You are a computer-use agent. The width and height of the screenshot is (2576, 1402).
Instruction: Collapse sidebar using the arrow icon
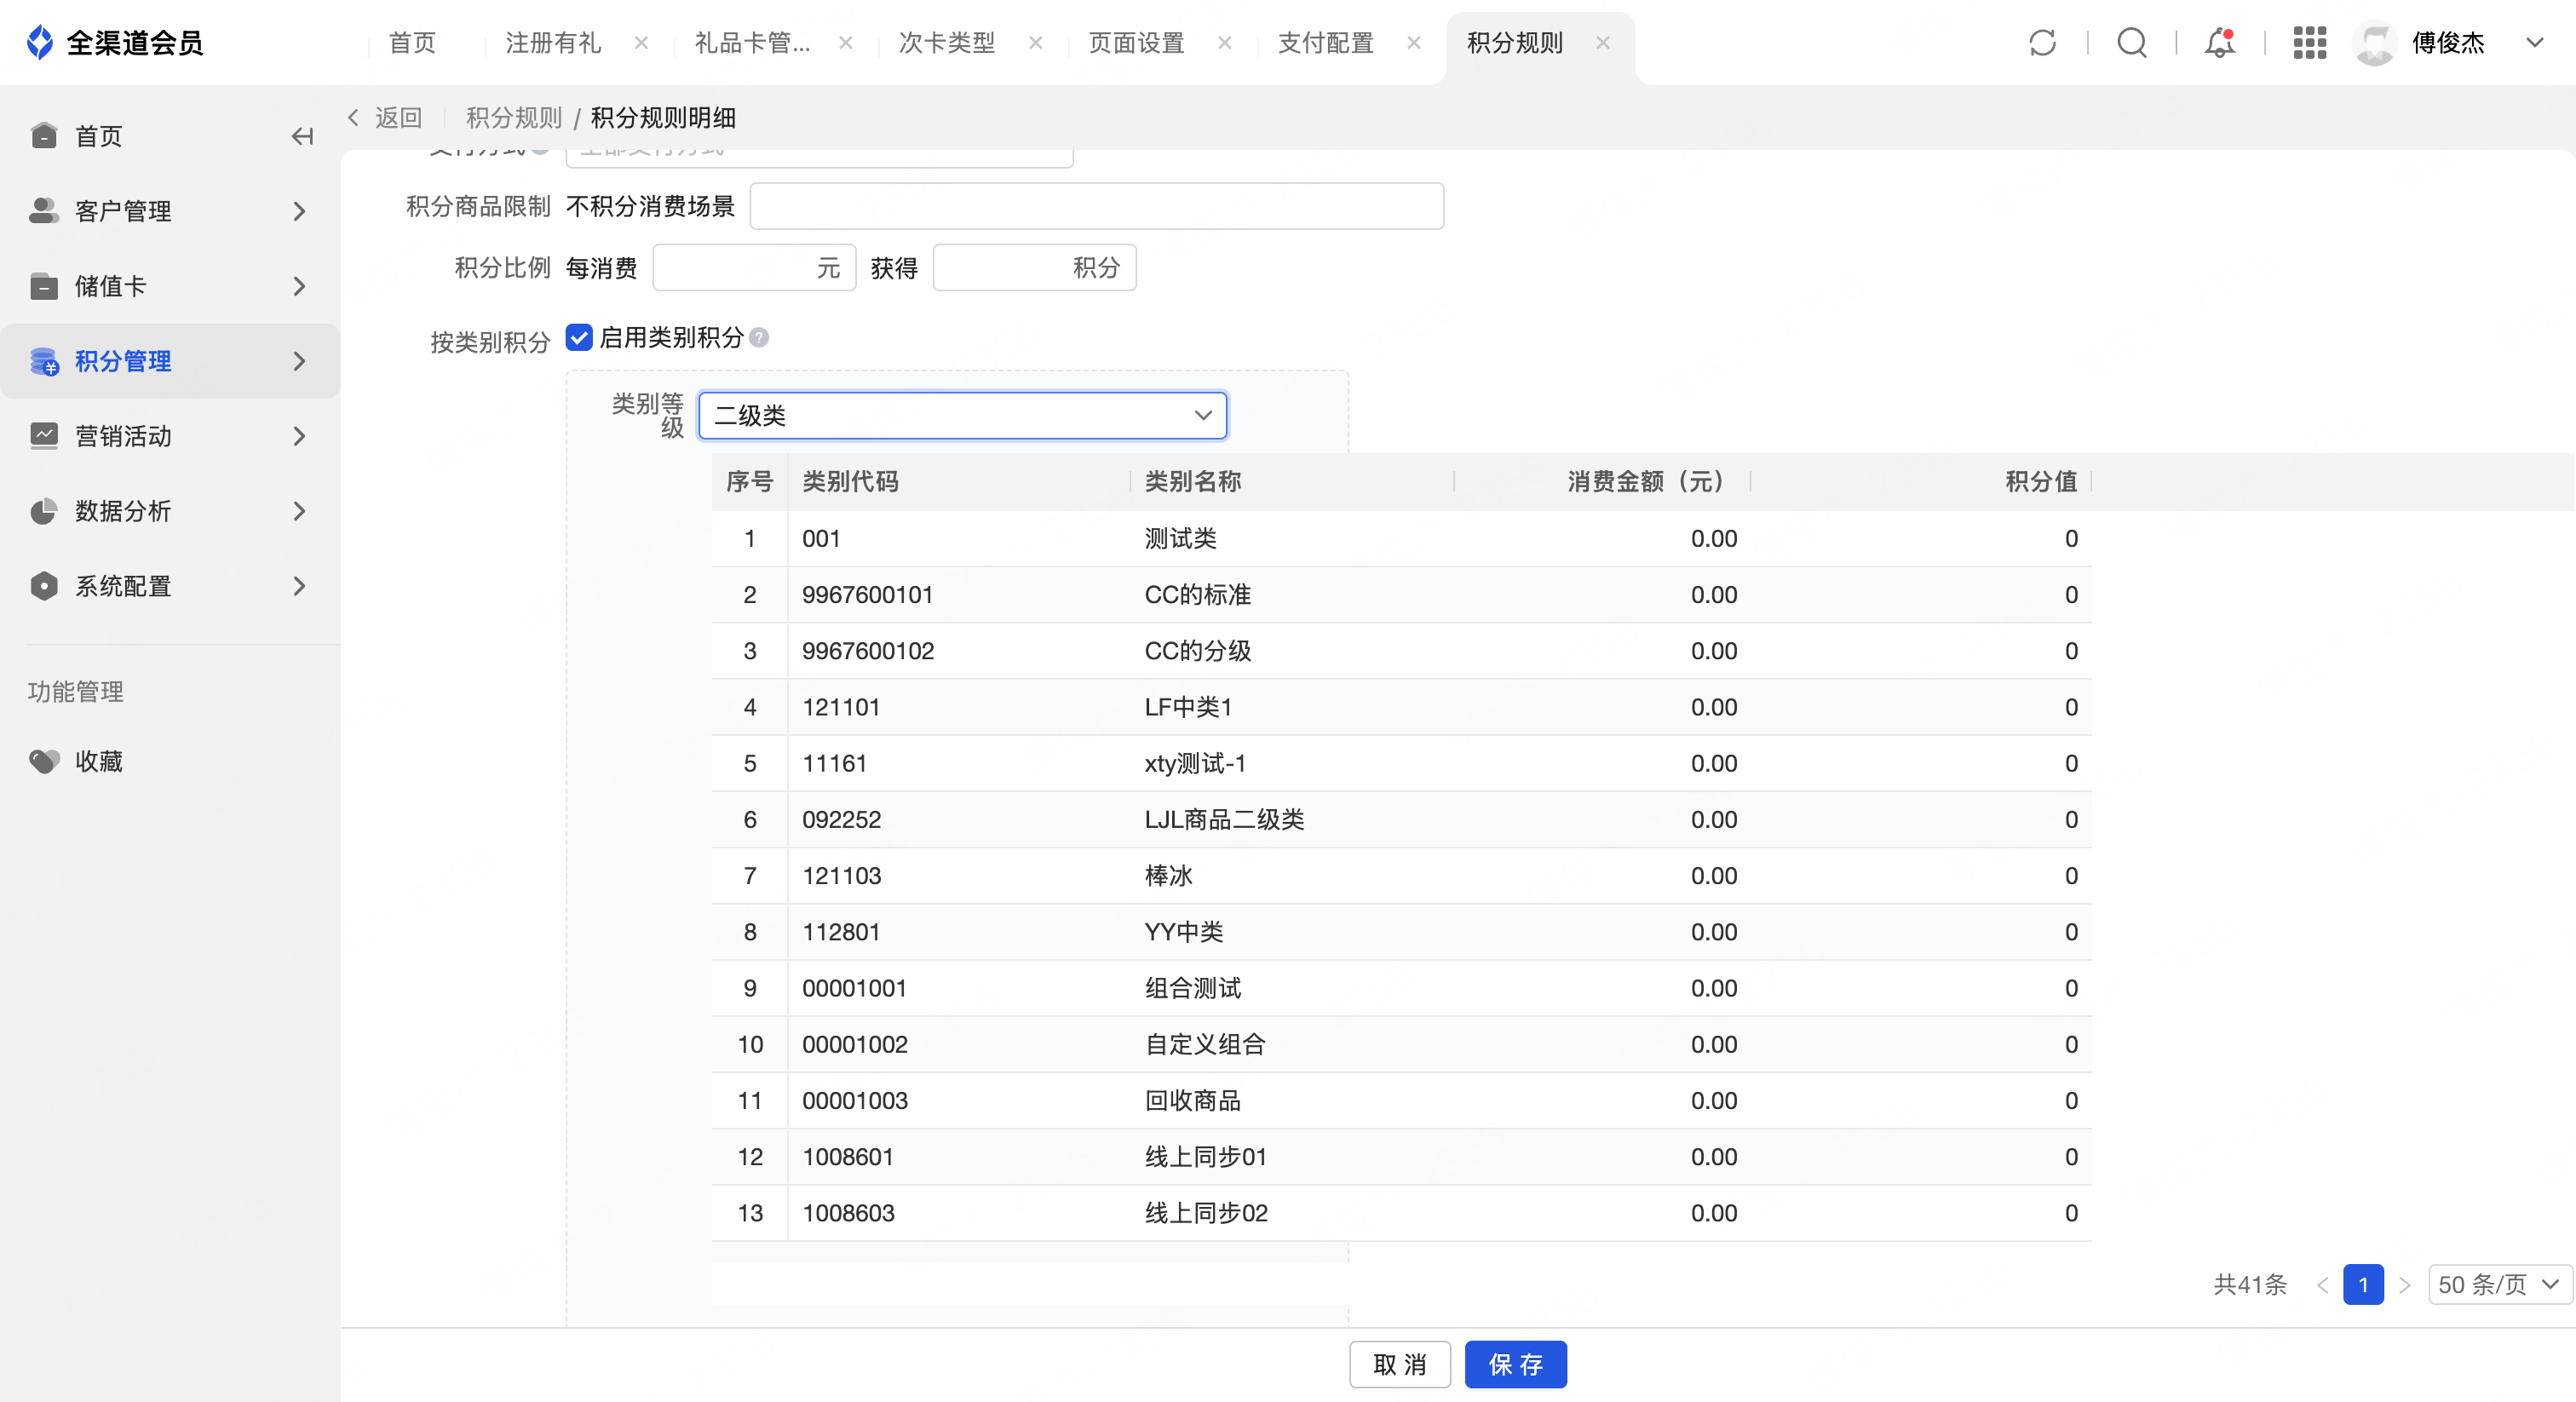point(302,136)
